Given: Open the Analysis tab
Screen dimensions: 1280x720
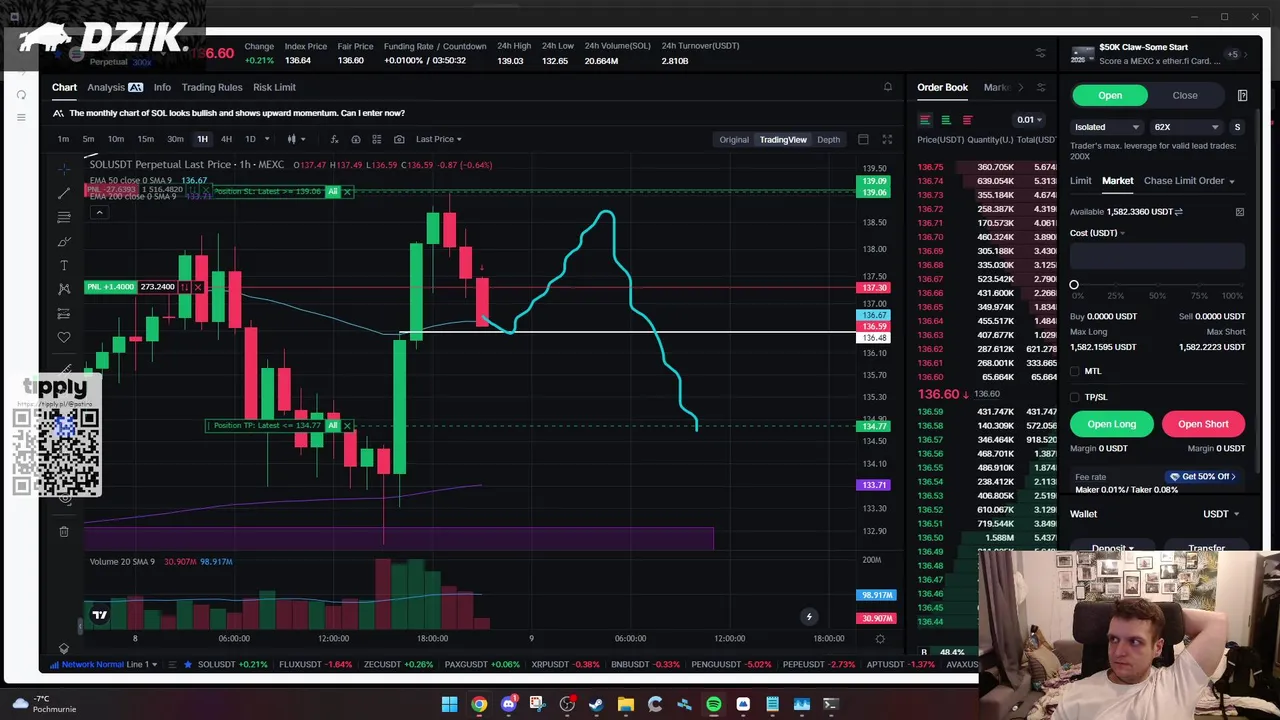Looking at the screenshot, I should (x=114, y=87).
